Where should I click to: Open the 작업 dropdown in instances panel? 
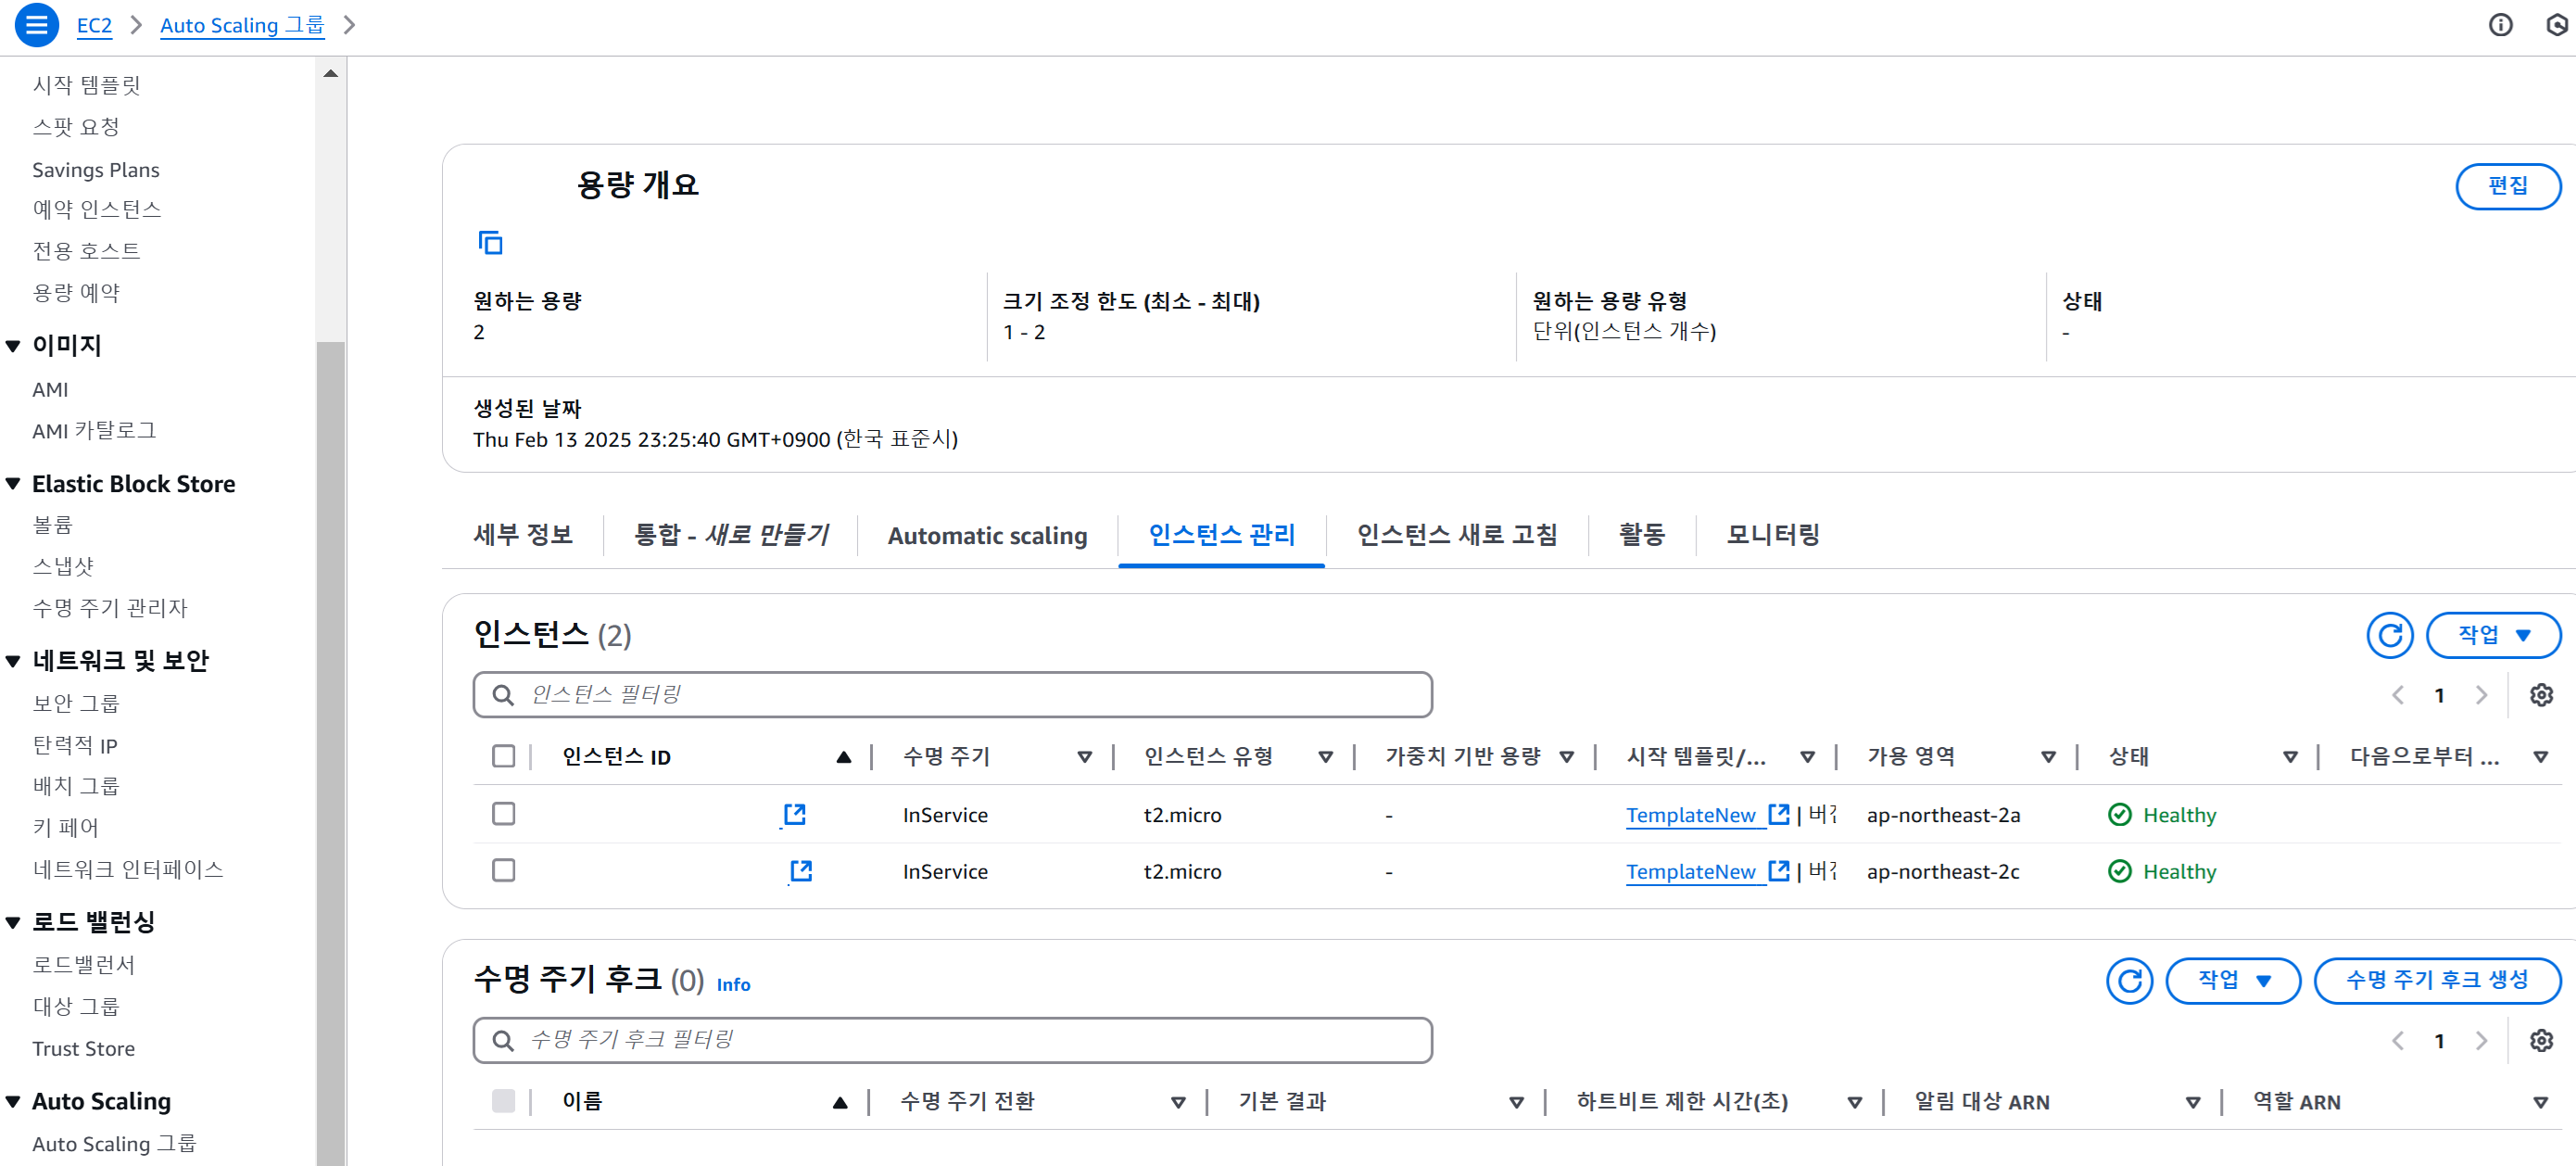tap(2493, 635)
